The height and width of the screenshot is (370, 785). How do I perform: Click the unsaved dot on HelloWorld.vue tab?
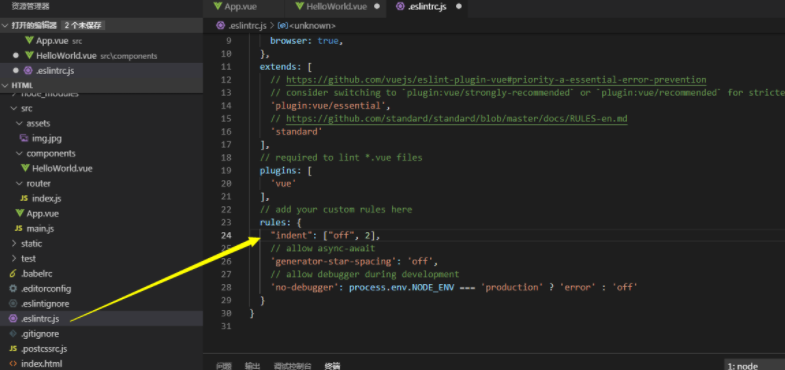tap(377, 7)
